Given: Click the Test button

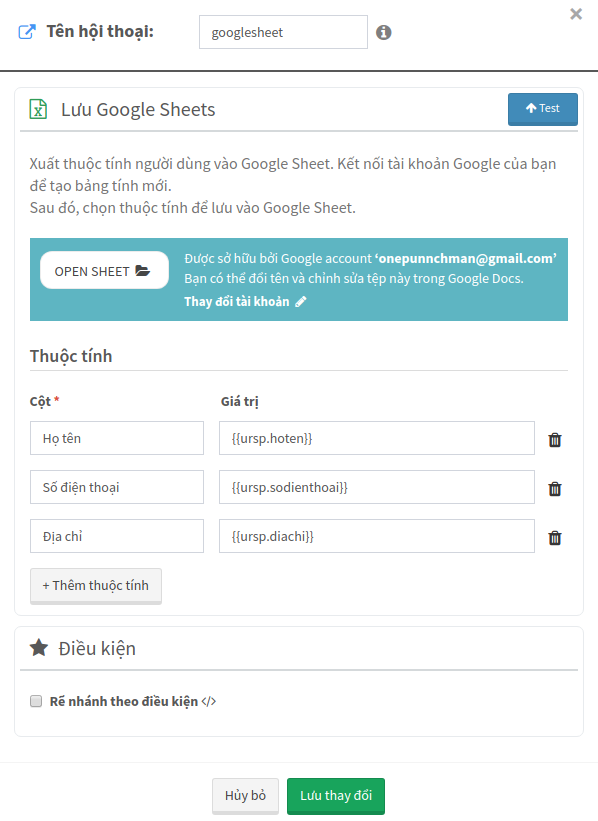Looking at the screenshot, I should (x=542, y=109).
